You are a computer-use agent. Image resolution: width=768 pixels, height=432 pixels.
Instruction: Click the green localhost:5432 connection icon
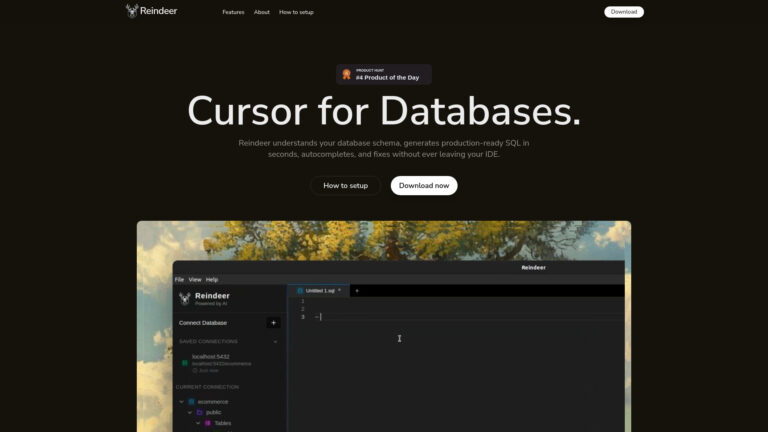click(x=185, y=363)
